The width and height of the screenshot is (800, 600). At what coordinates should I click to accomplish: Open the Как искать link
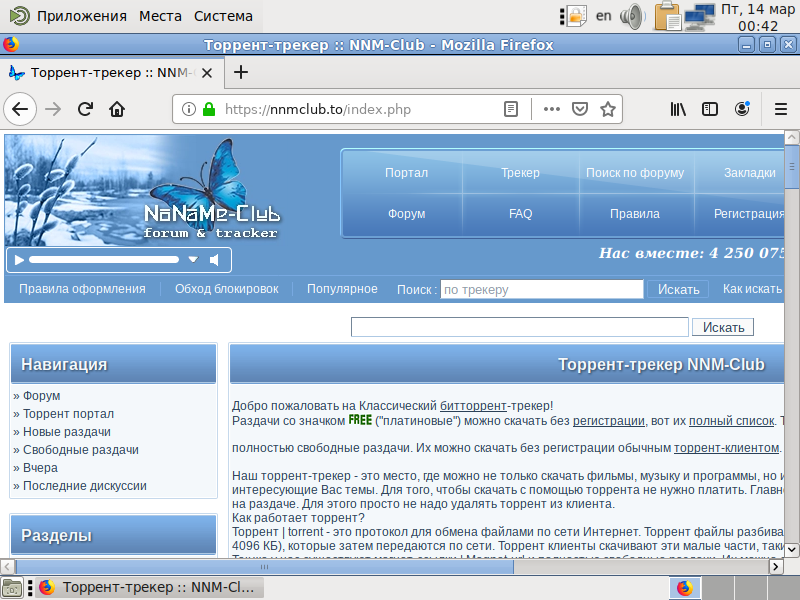[753, 289]
